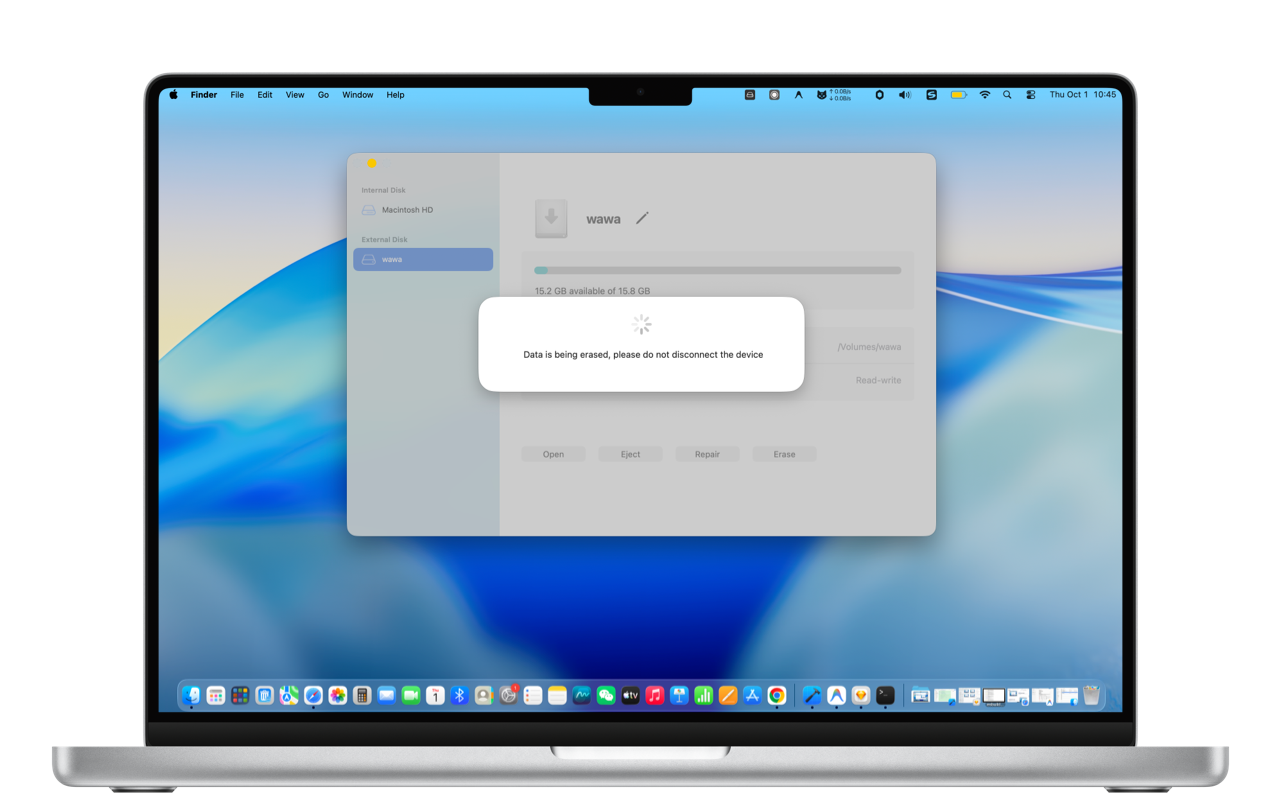Click the Wi-Fi status icon
The height and width of the screenshot is (800, 1280).
point(985,95)
